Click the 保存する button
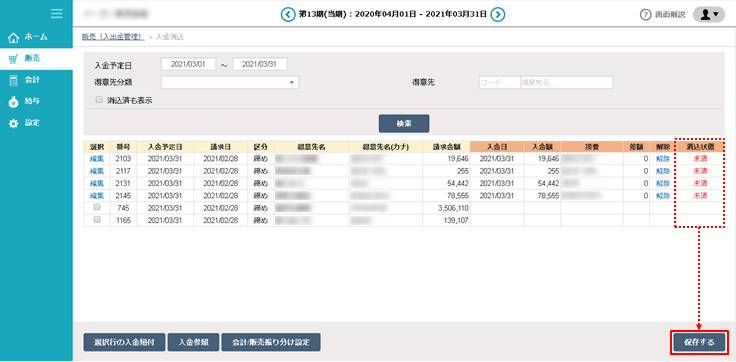This screenshot has height=362, width=736. coord(699,342)
